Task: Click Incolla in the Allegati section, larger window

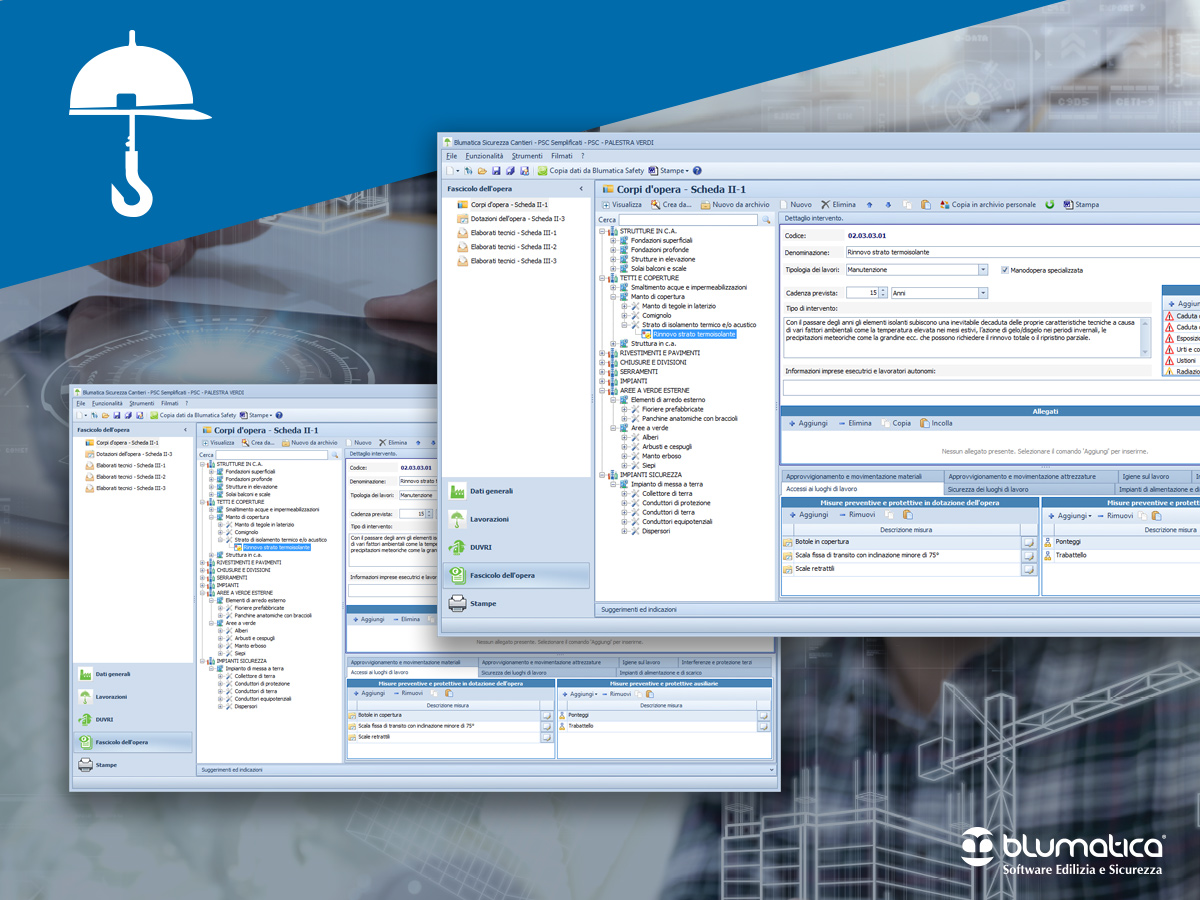Action: [x=936, y=423]
